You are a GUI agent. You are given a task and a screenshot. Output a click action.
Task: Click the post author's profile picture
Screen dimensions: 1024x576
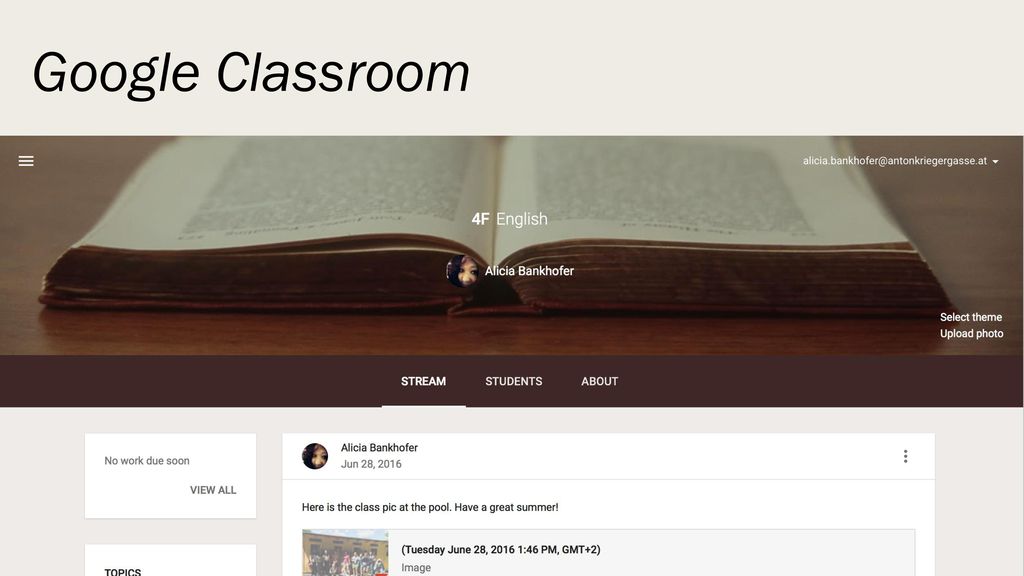(315, 456)
